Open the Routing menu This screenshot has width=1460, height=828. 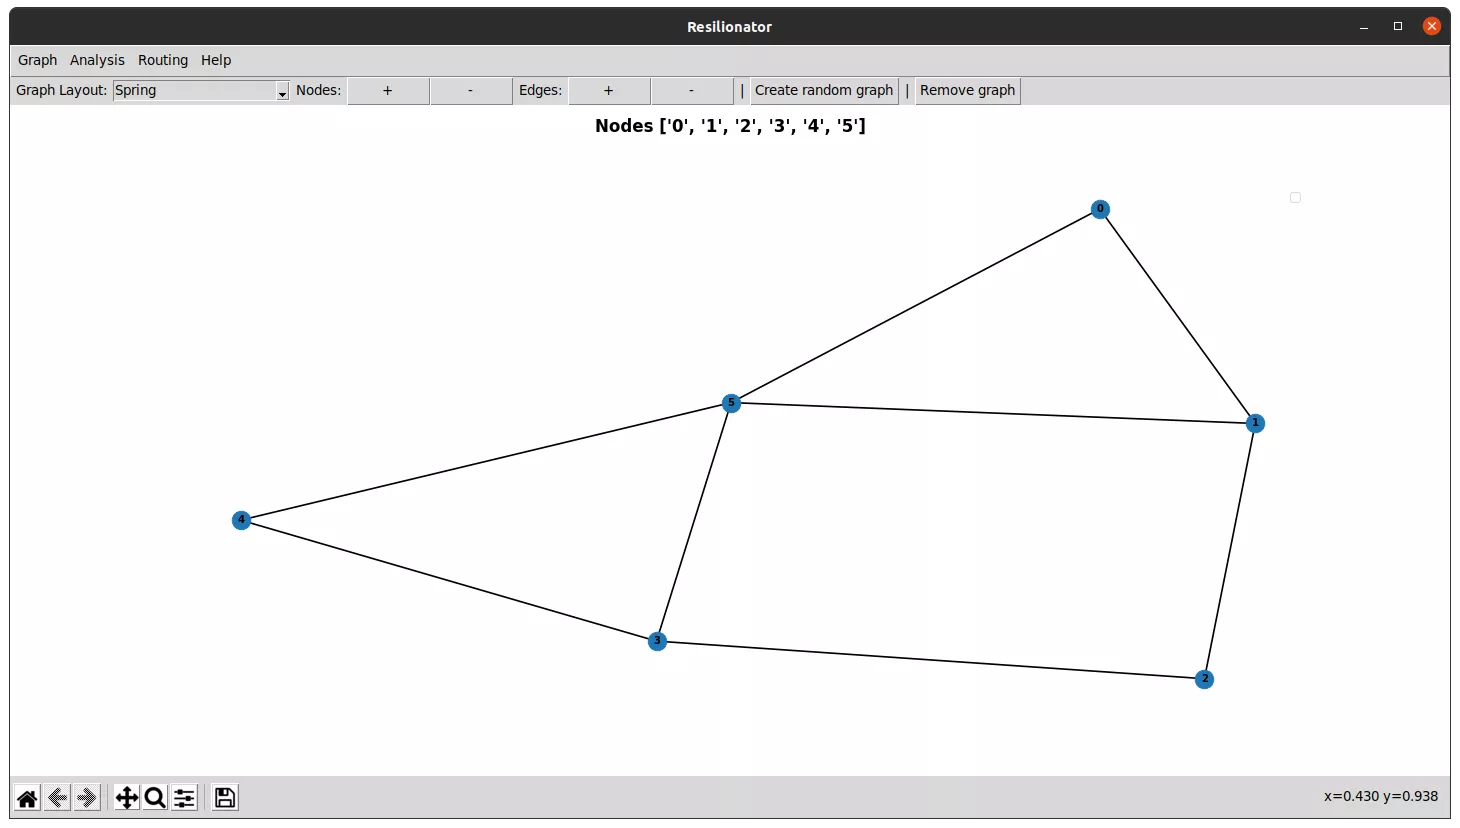pyautogui.click(x=163, y=60)
